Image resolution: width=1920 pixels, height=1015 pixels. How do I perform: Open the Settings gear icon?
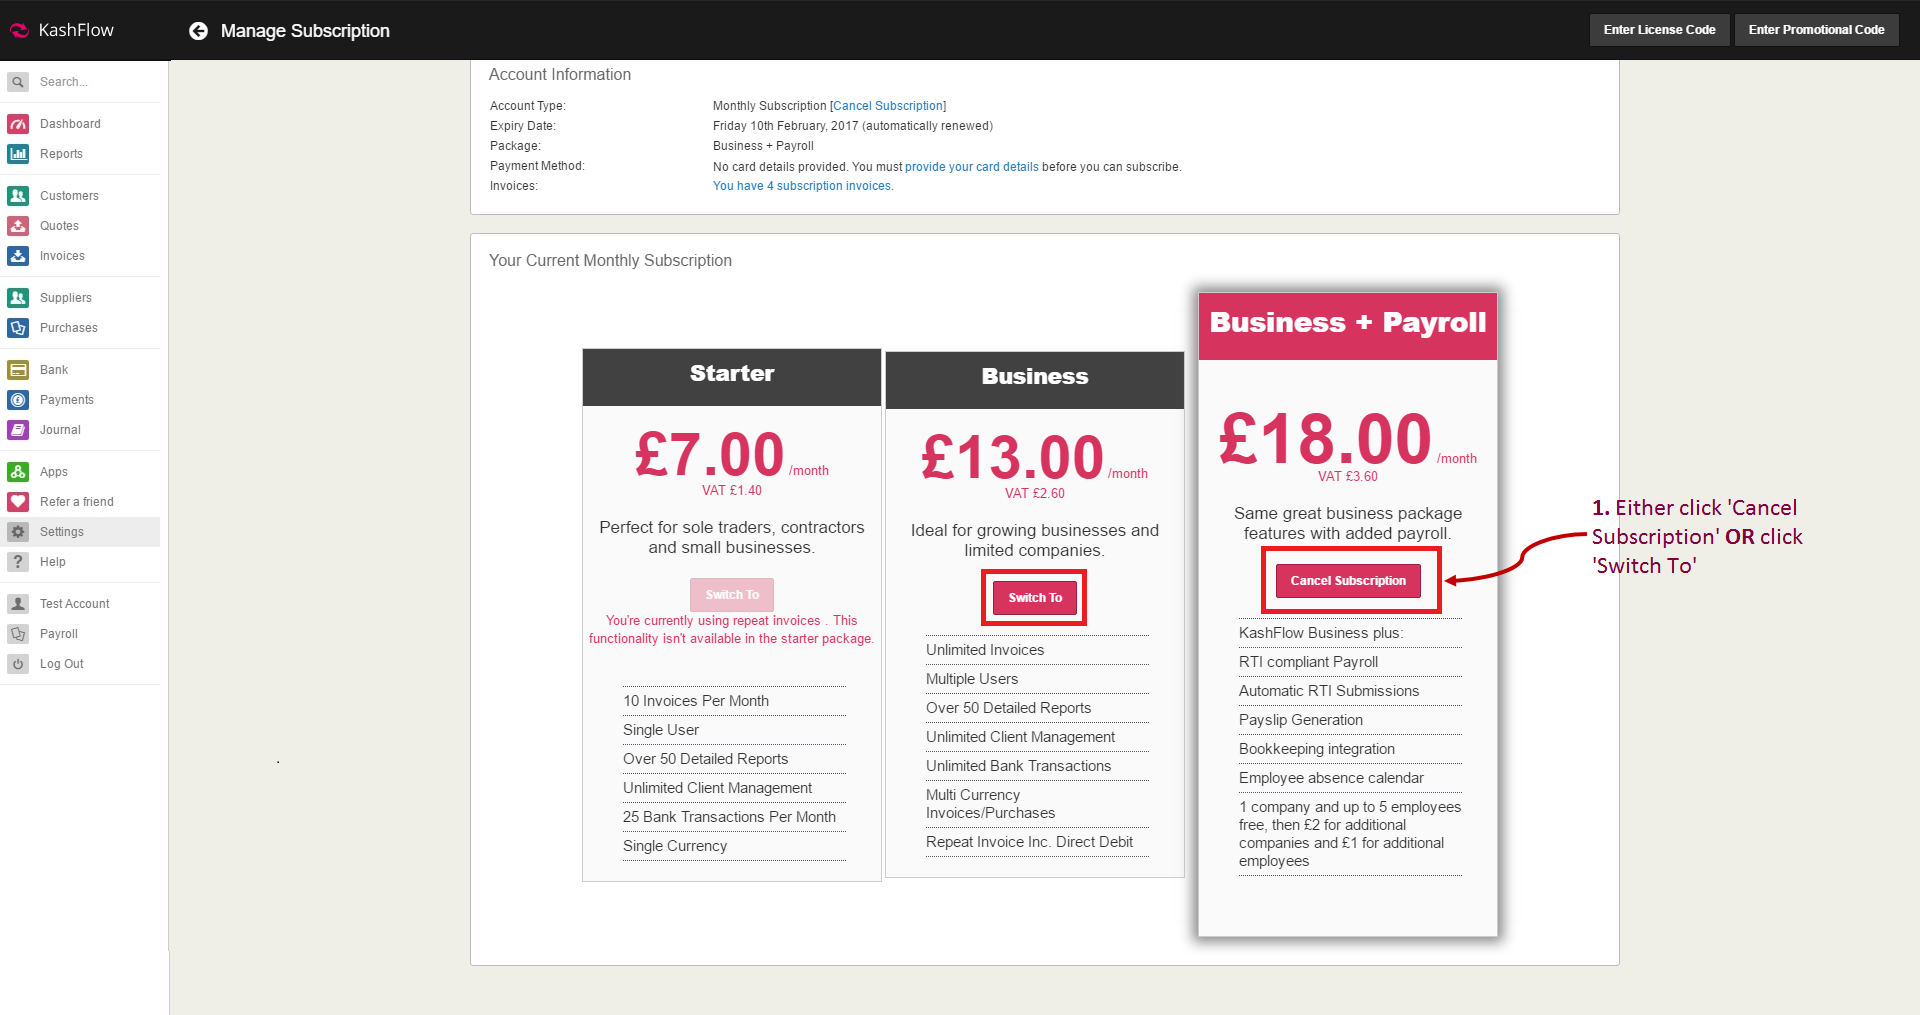18,532
